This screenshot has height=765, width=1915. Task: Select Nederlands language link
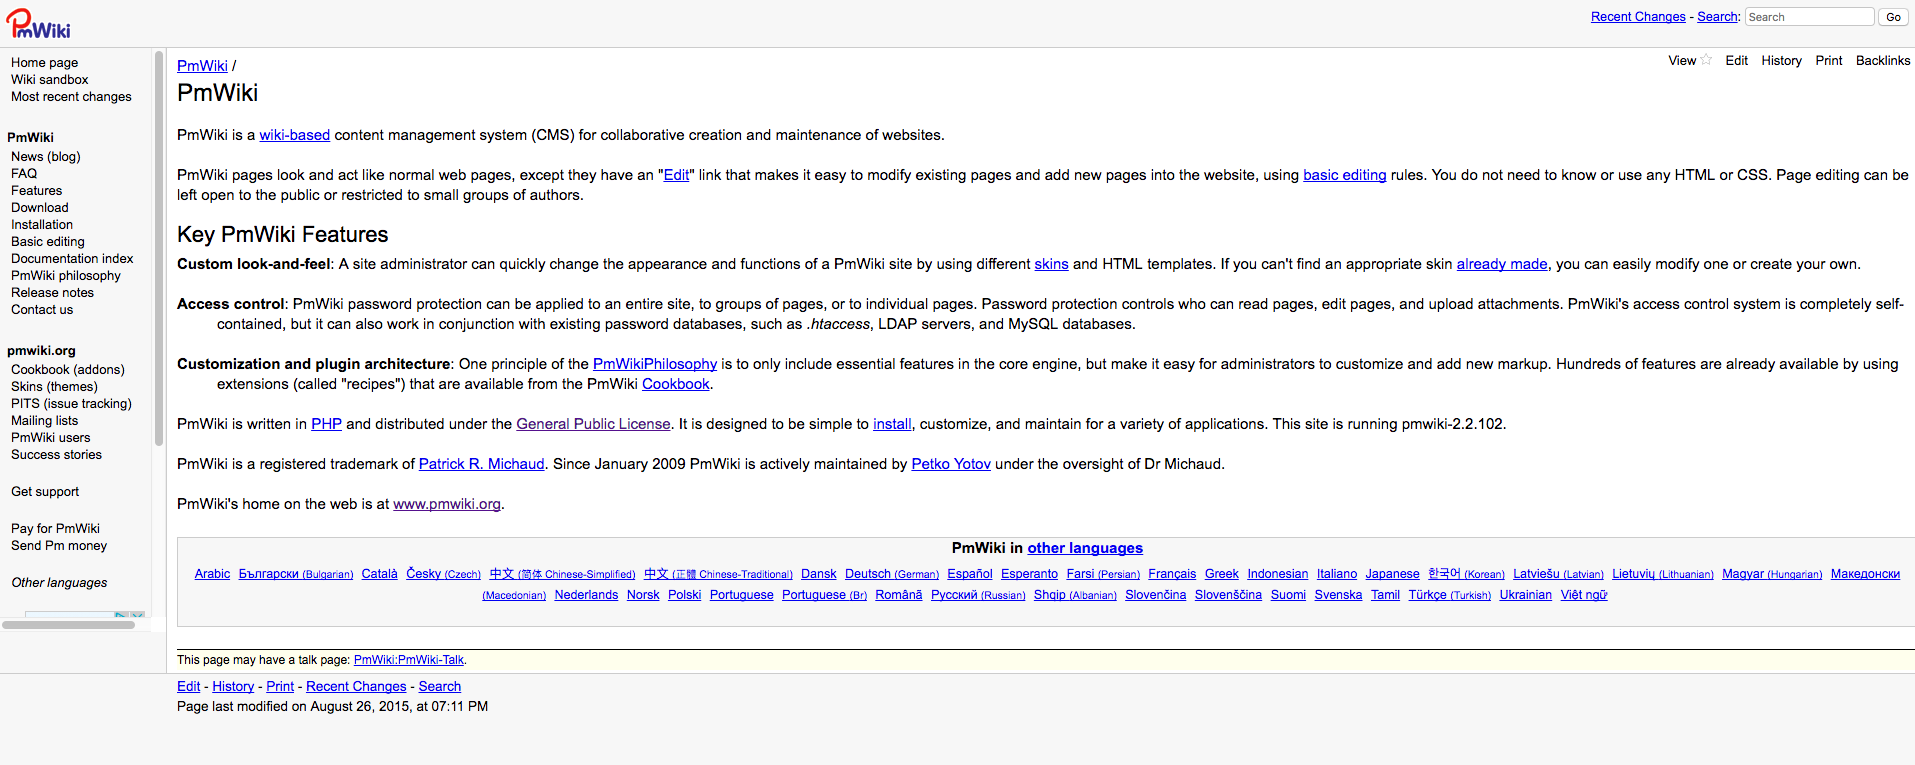pos(586,595)
